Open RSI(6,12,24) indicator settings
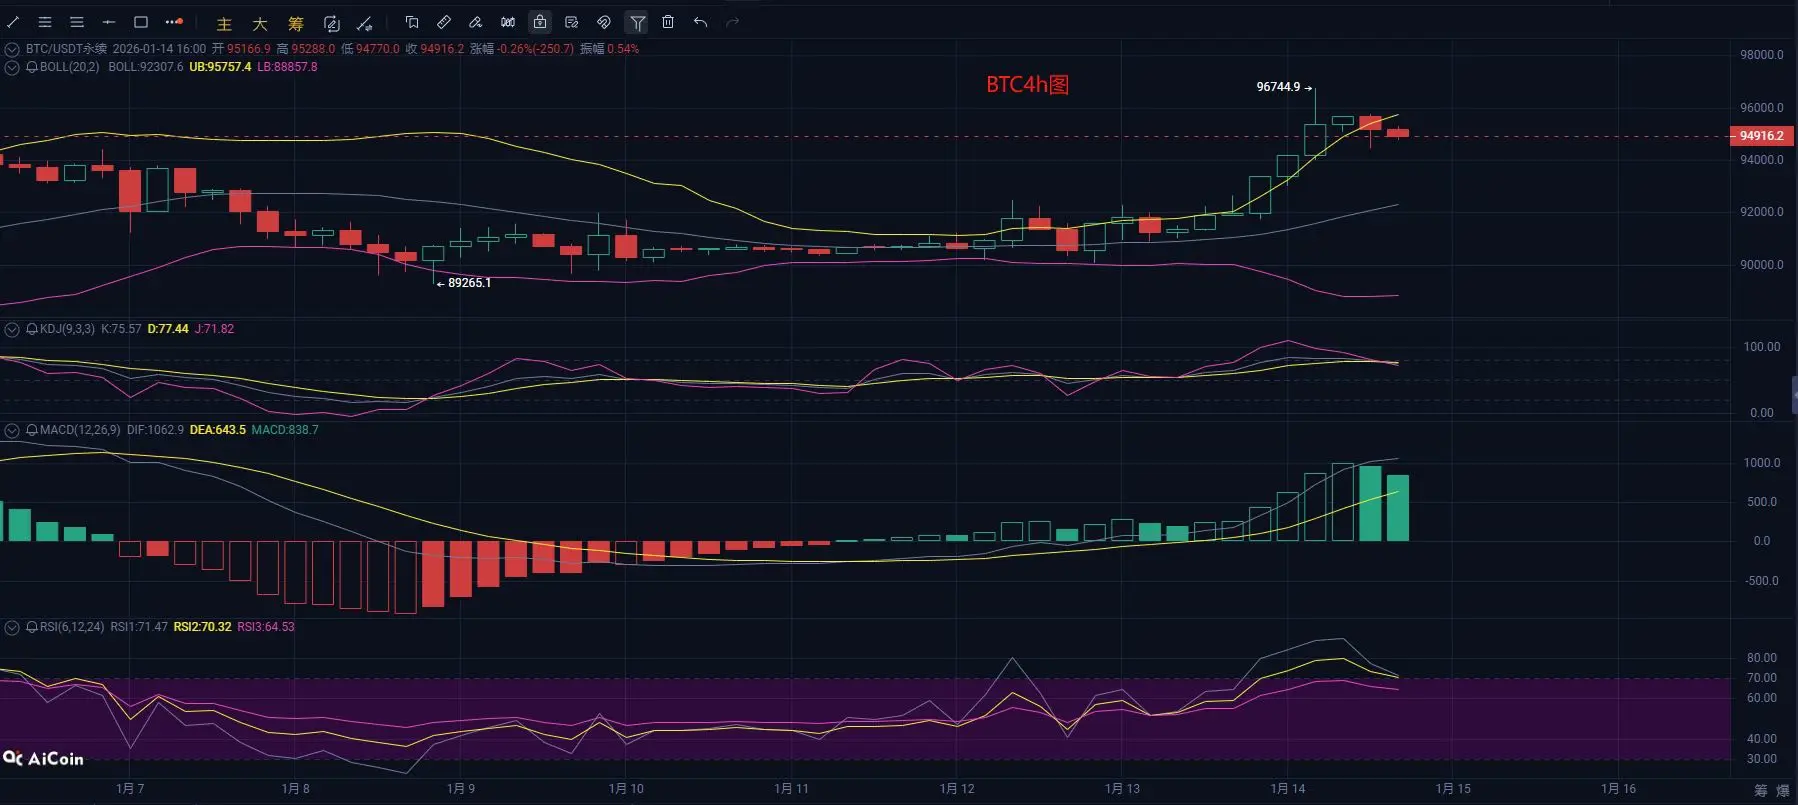The height and width of the screenshot is (805, 1798). pyautogui.click(x=72, y=627)
